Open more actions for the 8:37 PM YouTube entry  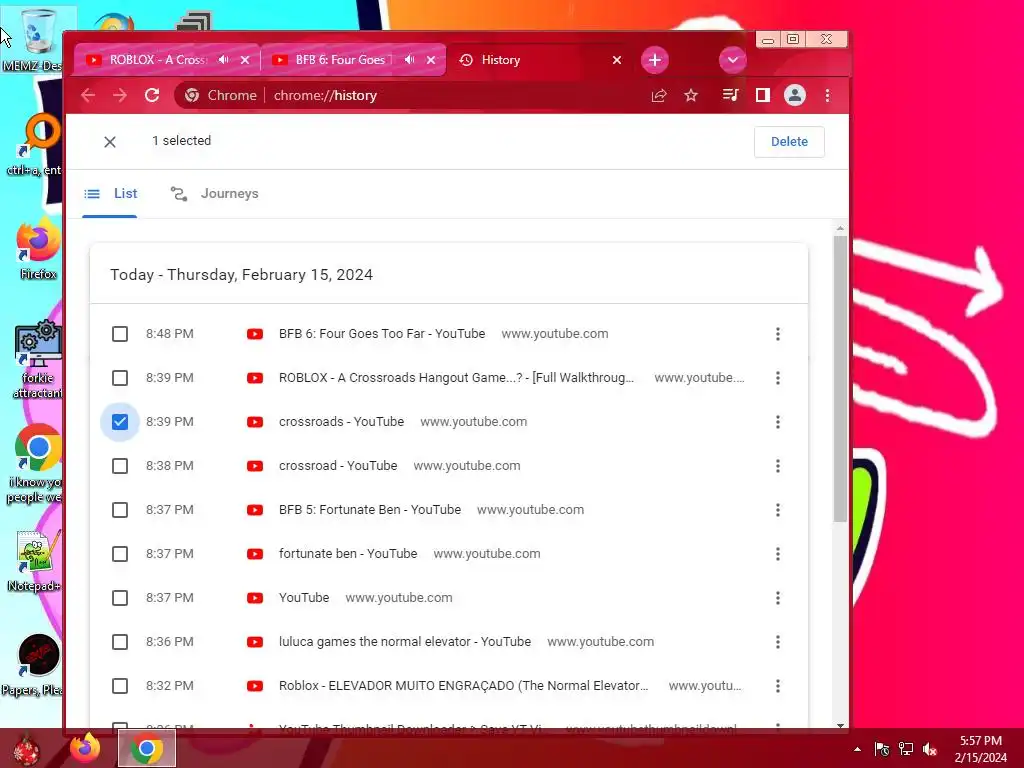coord(778,598)
